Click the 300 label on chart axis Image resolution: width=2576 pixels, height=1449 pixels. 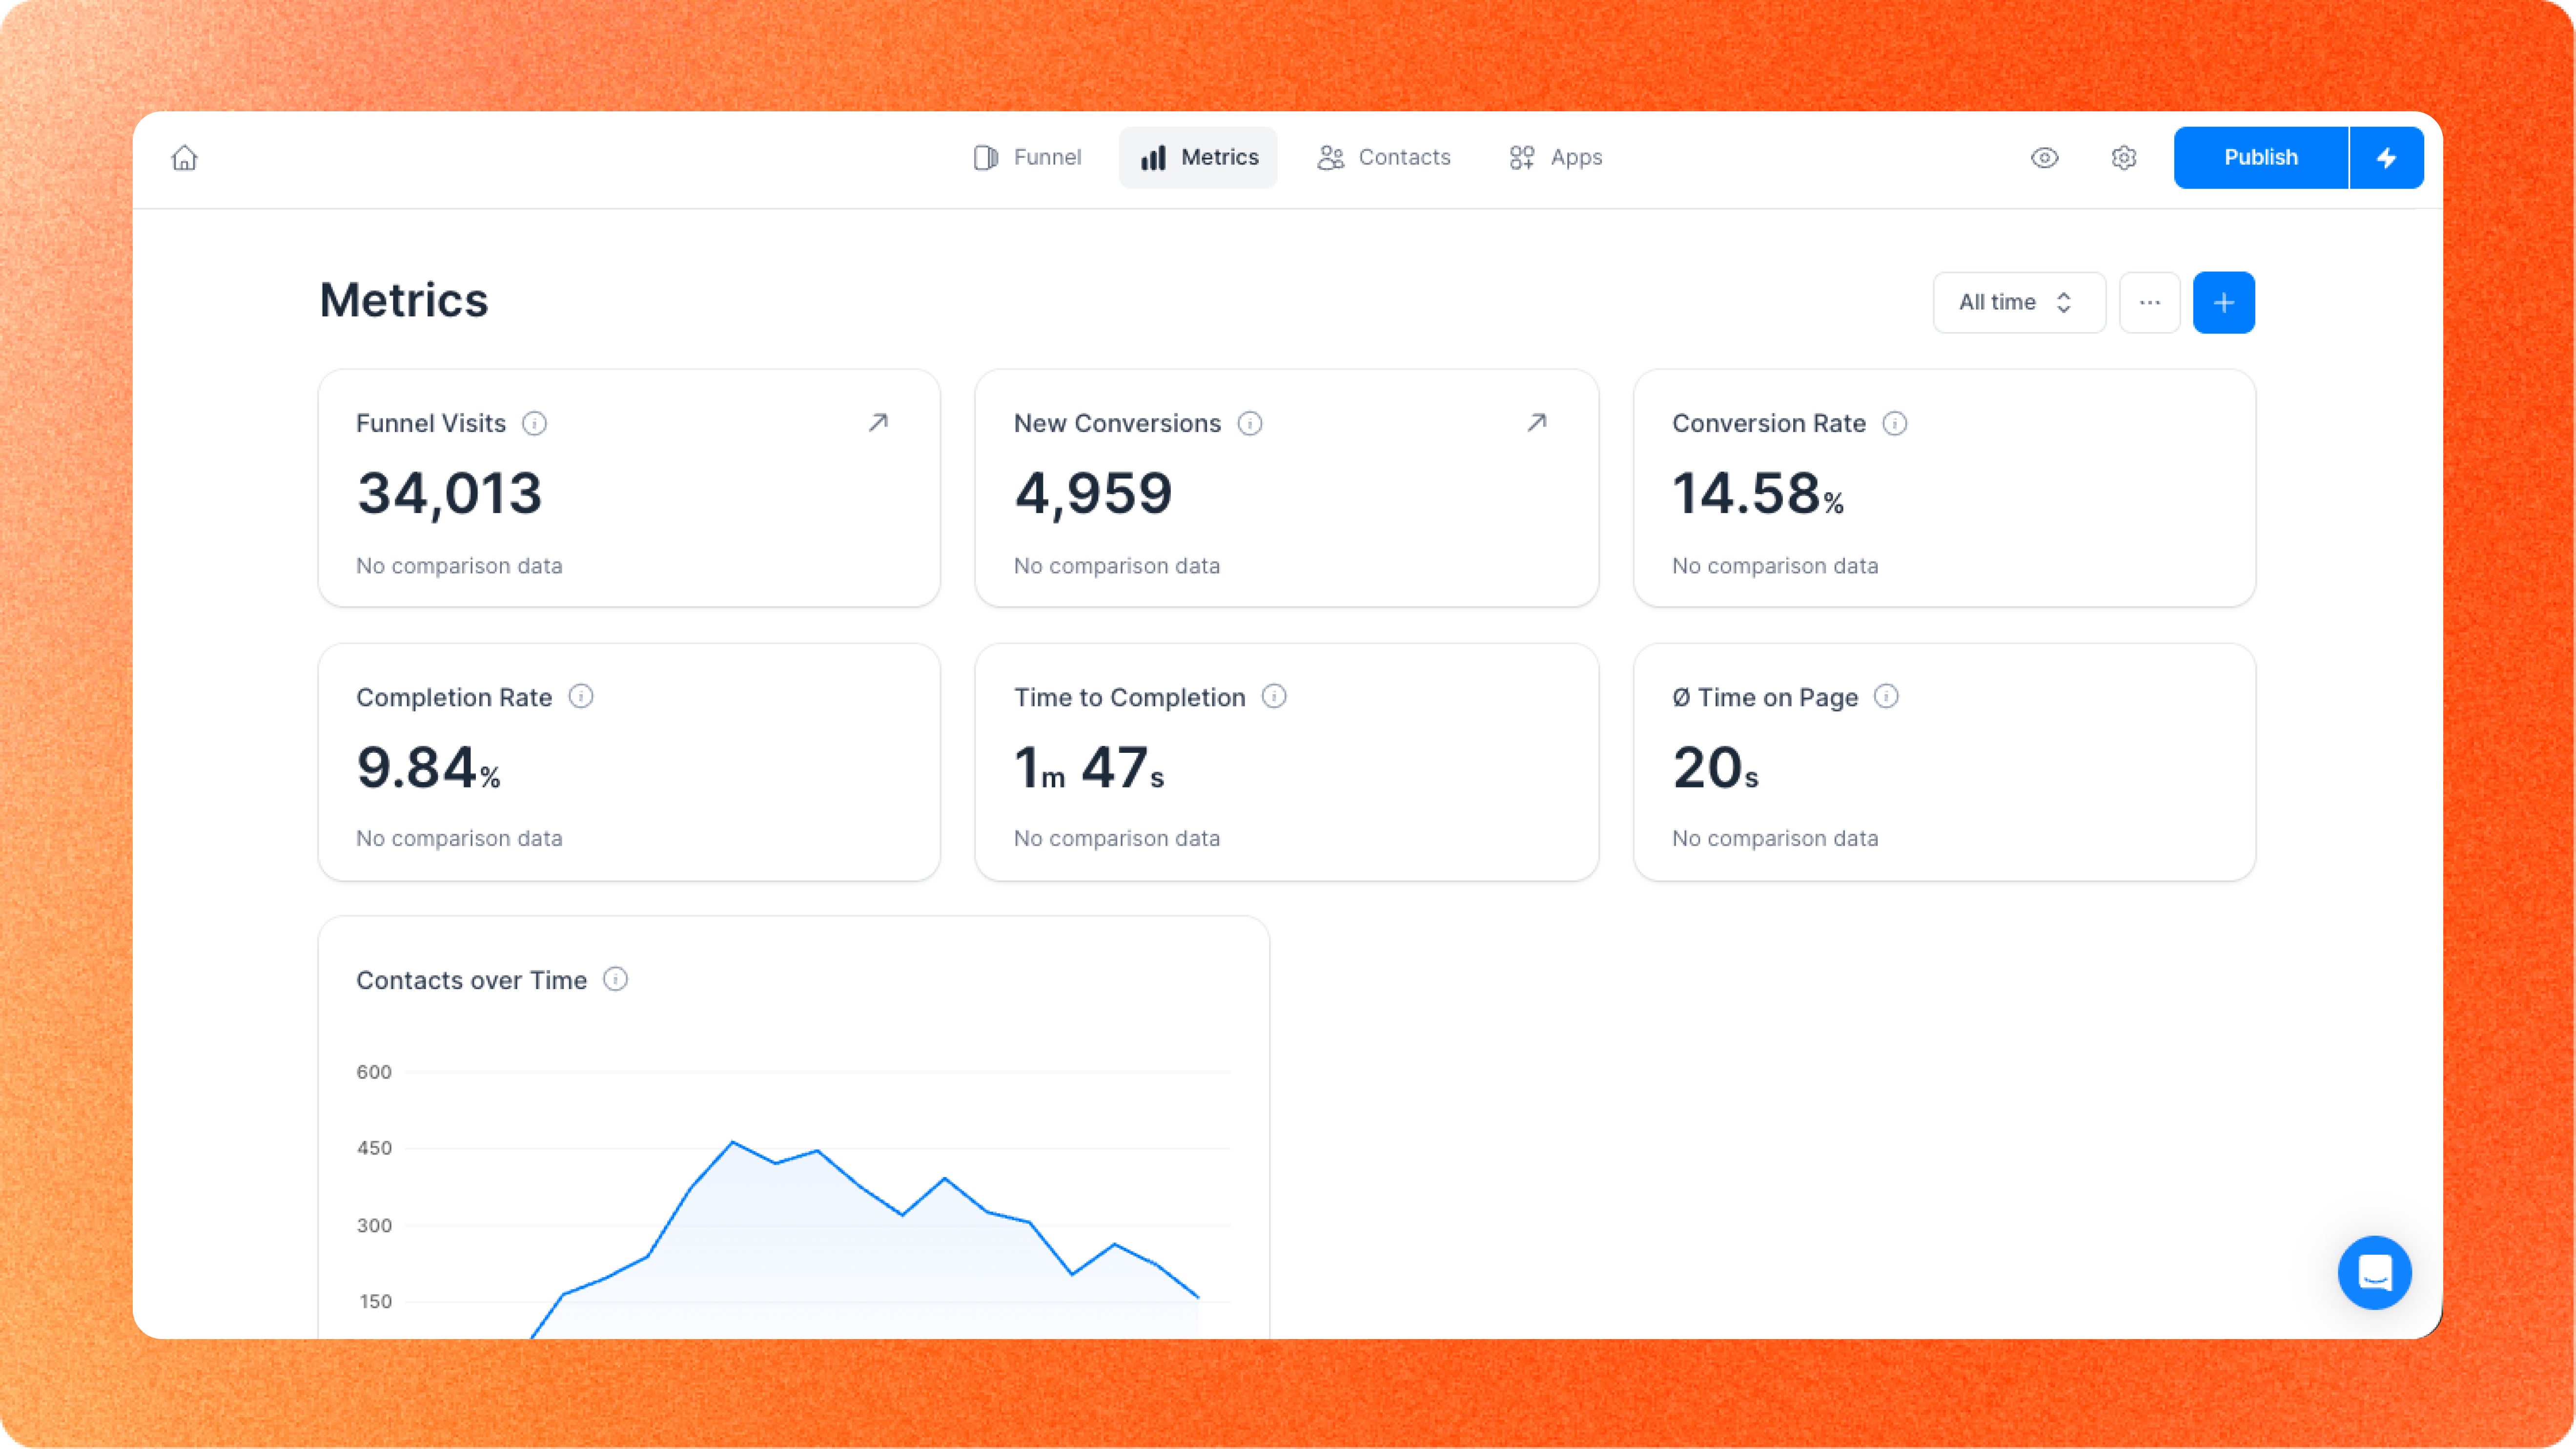[374, 1225]
